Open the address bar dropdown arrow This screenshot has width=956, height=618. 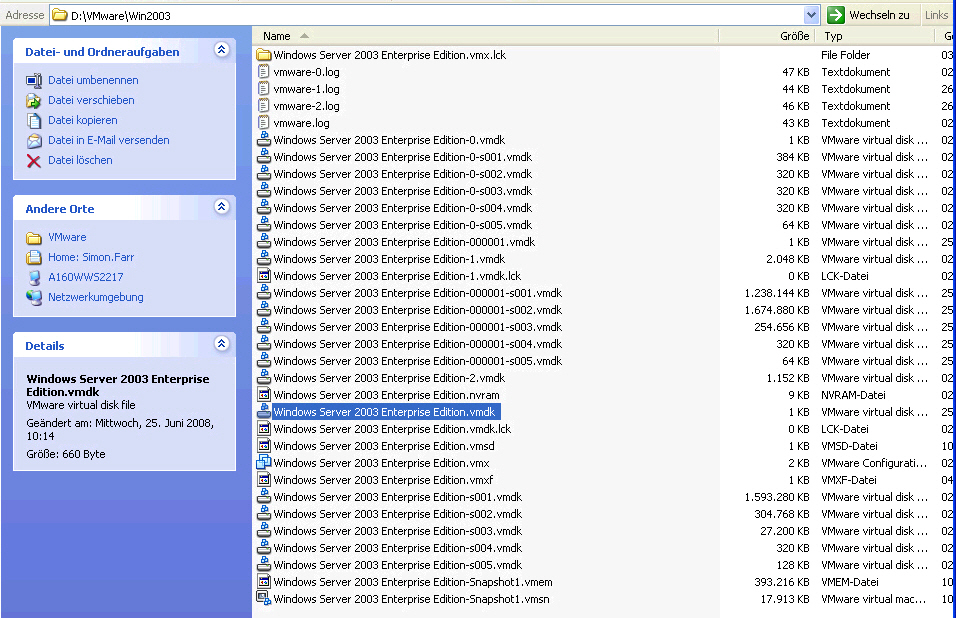click(812, 15)
